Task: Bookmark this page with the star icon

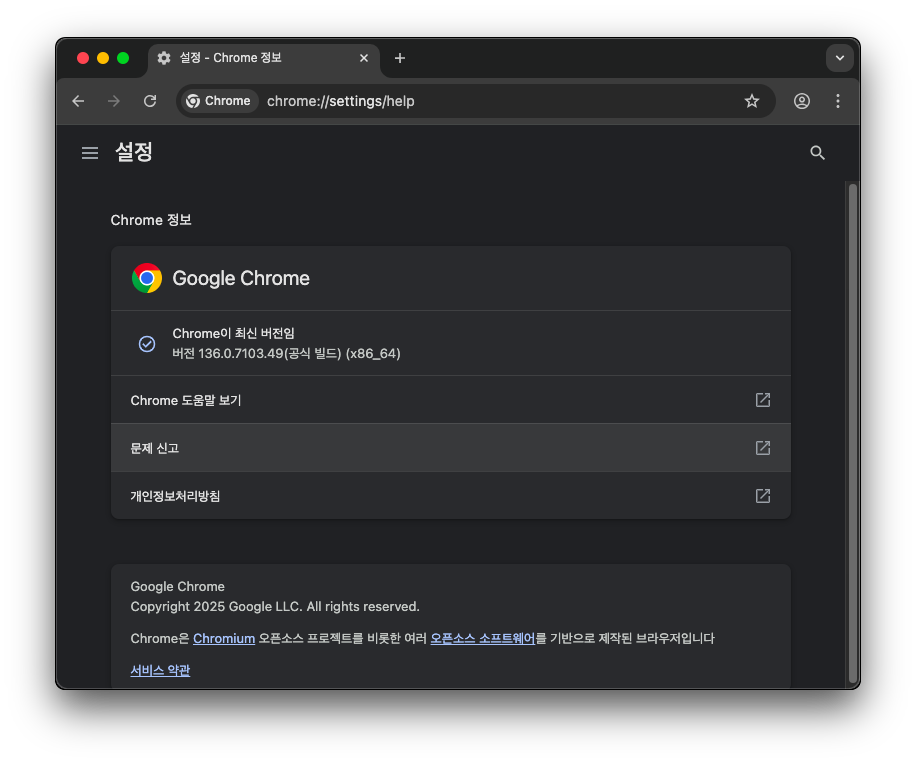Action: (752, 101)
